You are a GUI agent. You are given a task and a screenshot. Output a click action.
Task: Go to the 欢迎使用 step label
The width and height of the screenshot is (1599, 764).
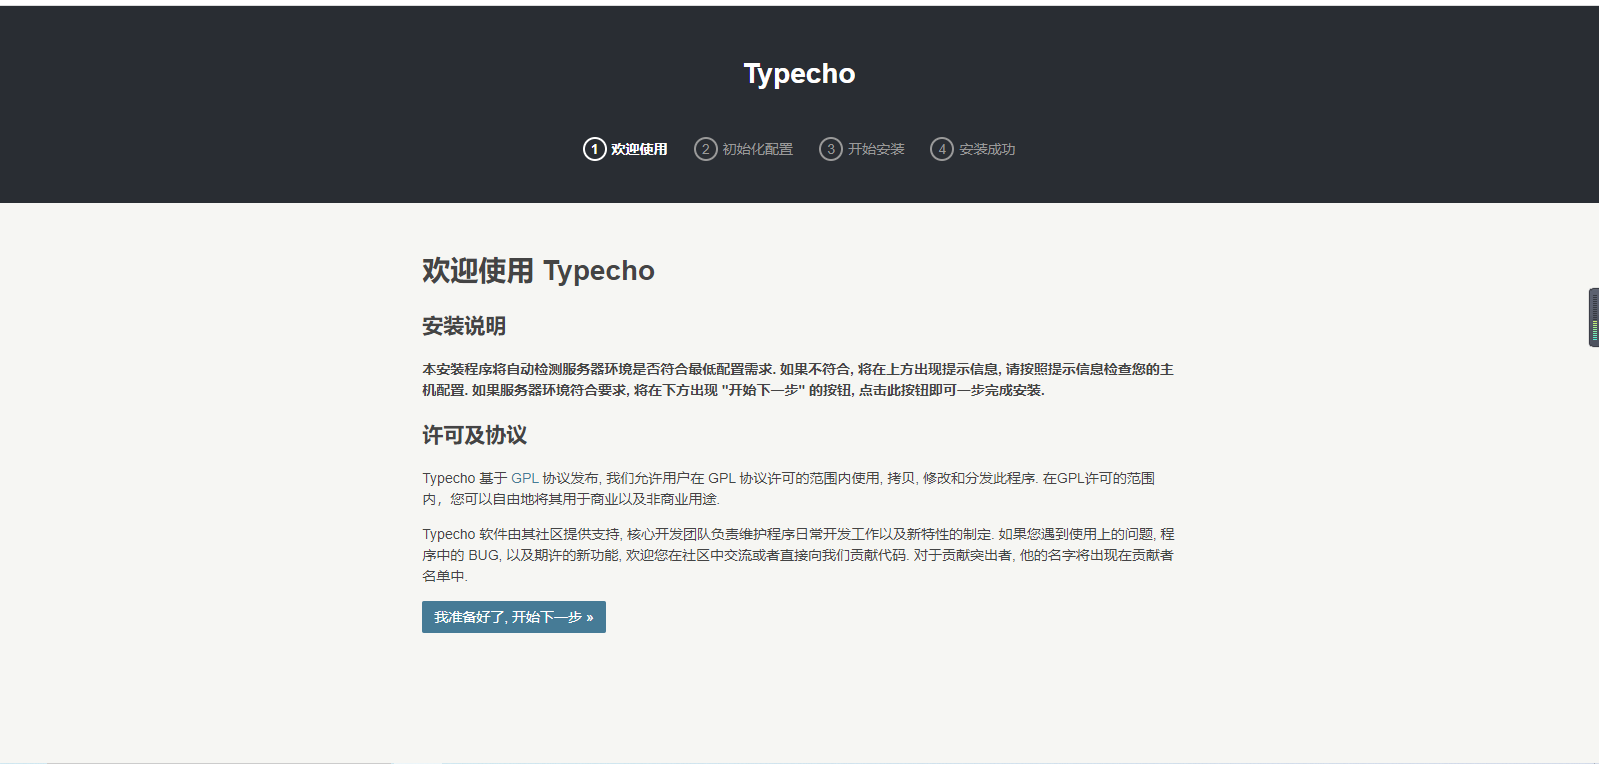tap(639, 149)
